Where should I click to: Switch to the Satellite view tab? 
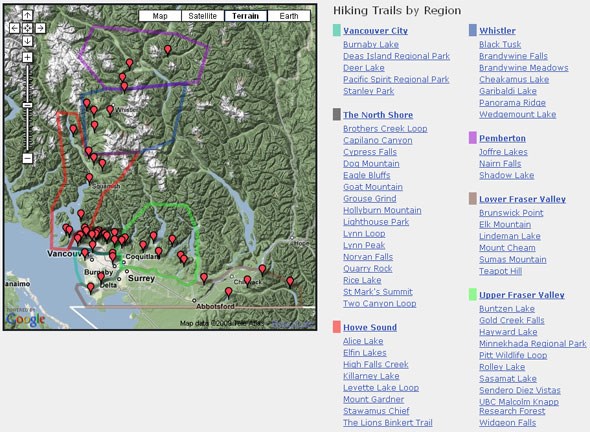click(x=203, y=16)
